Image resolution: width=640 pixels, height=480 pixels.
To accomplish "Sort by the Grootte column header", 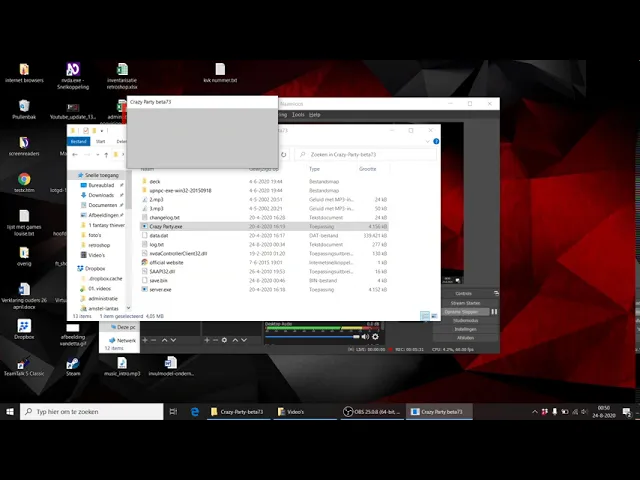I will click(x=367, y=169).
